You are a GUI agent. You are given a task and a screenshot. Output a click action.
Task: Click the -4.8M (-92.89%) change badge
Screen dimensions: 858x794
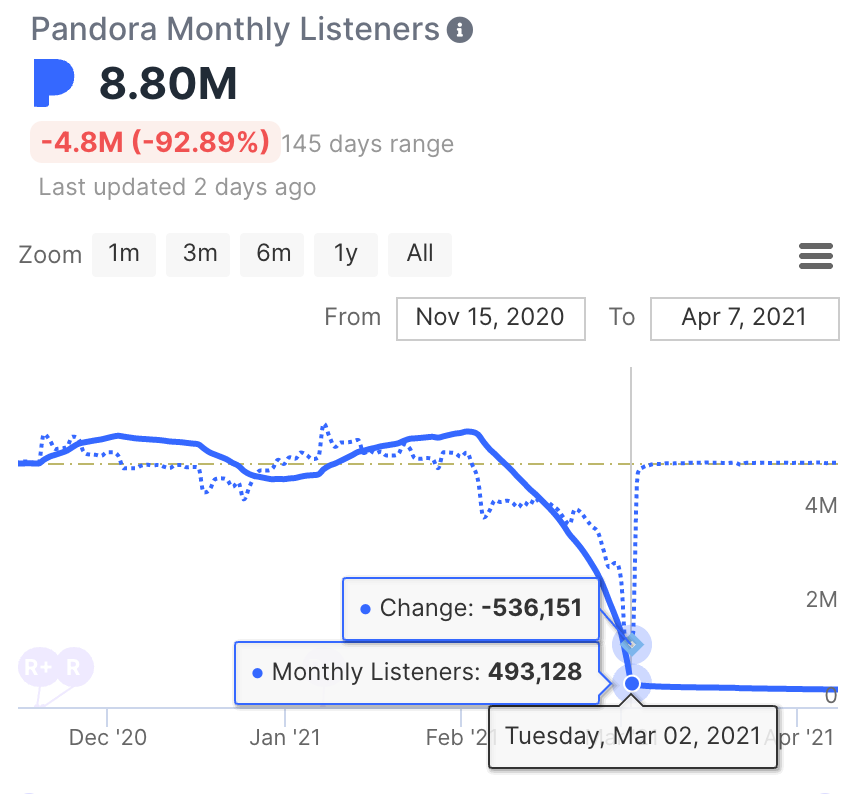click(152, 142)
